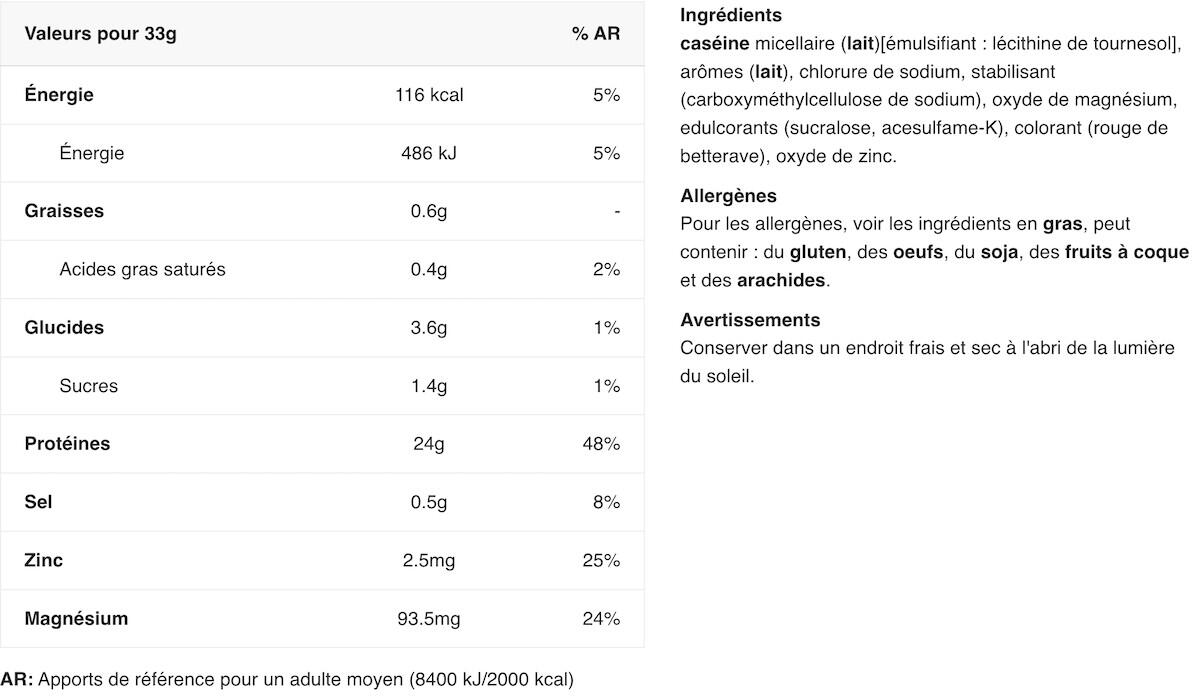Image resolution: width=1200 pixels, height=700 pixels.
Task: Click the Zinc 2.5mg value
Action: coord(429,560)
